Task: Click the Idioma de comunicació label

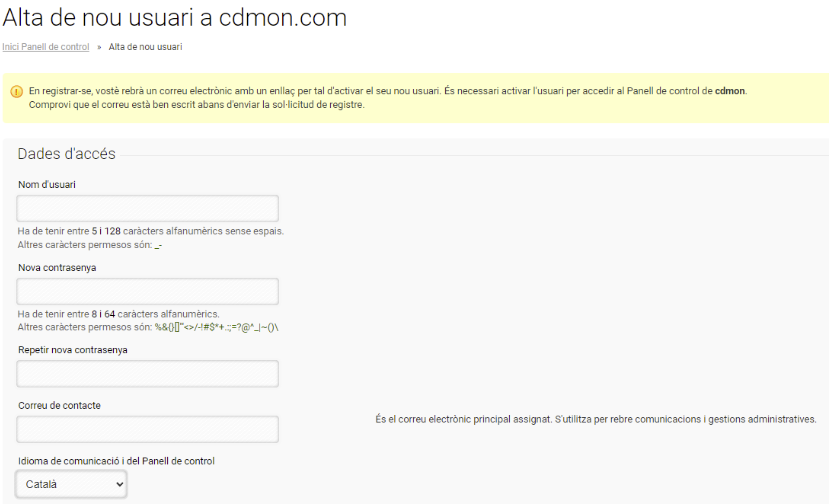Action: [116, 461]
